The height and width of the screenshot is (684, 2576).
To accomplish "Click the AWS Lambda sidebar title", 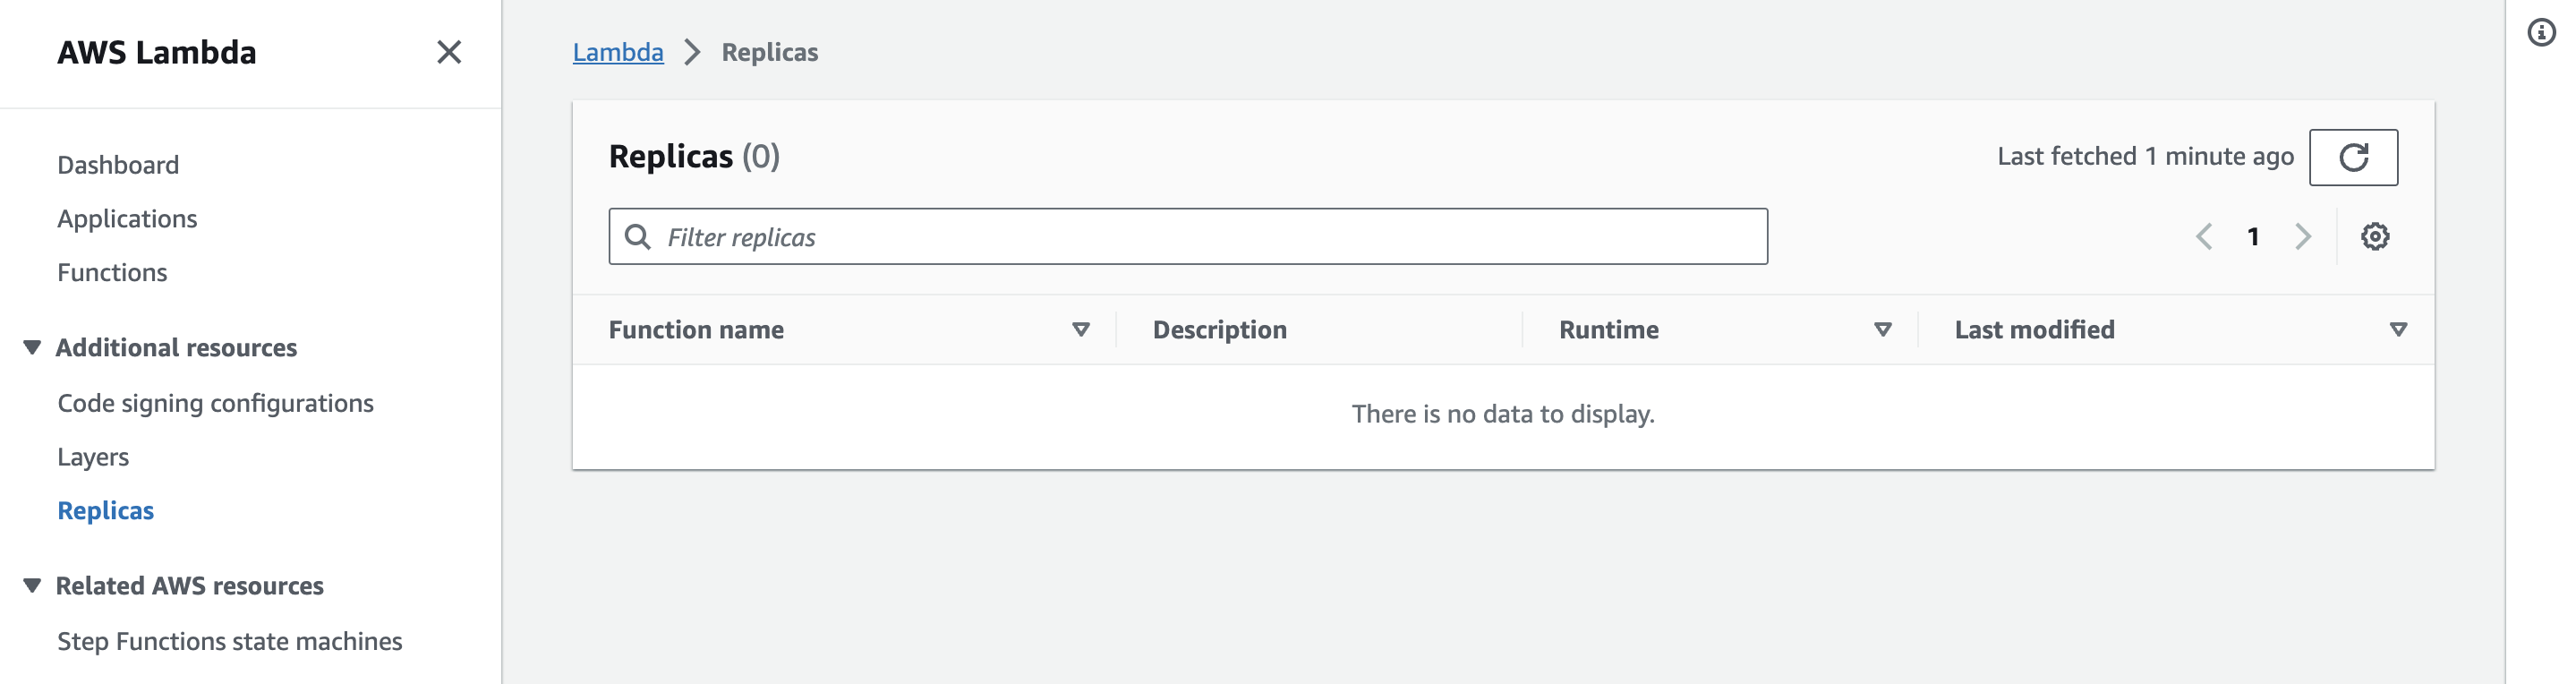I will [157, 52].
